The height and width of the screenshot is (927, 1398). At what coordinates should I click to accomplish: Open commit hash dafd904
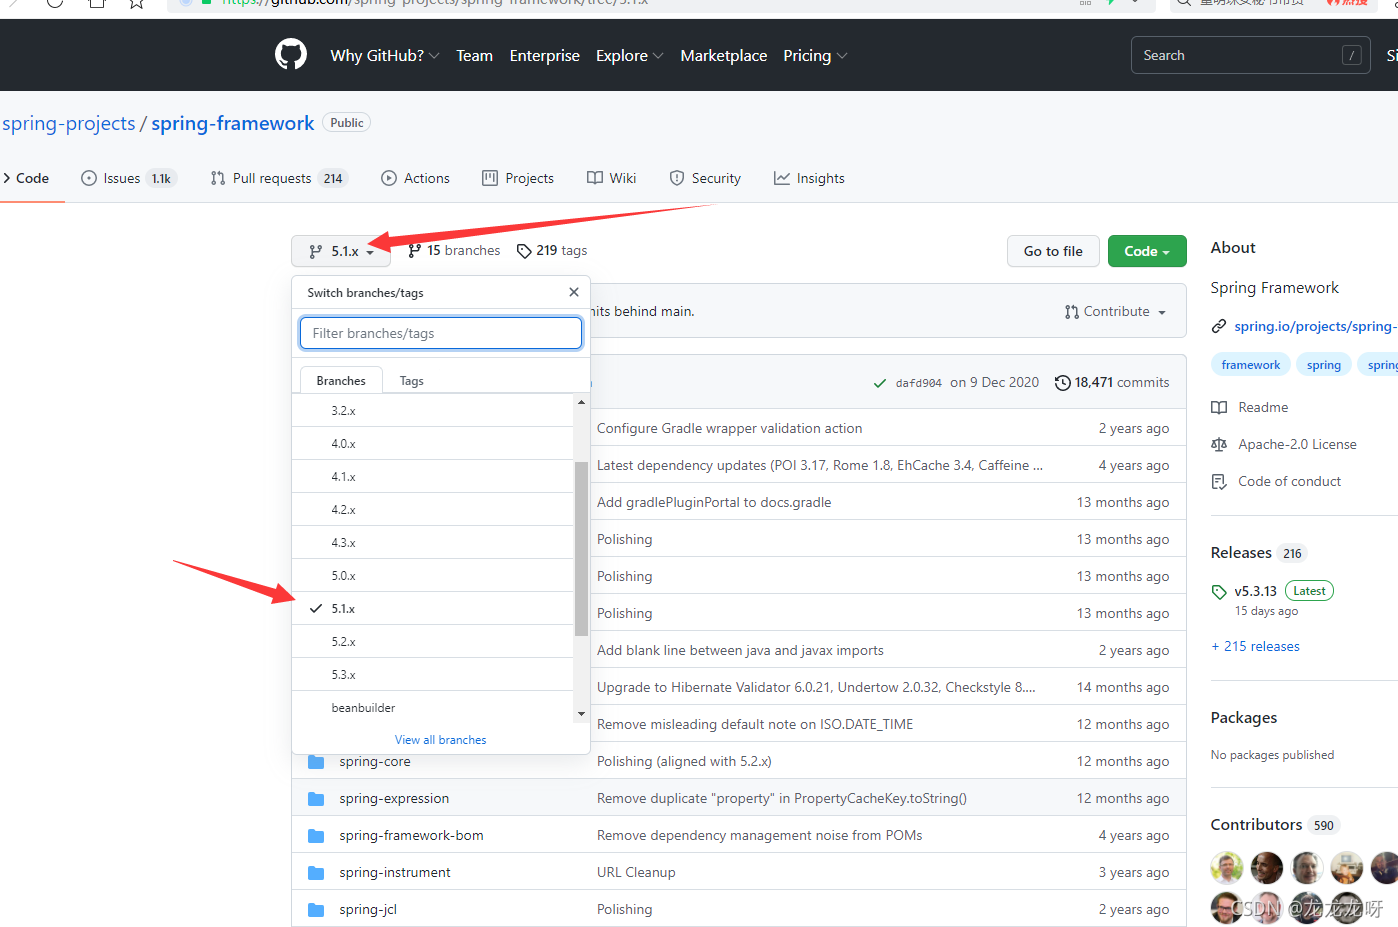click(918, 383)
